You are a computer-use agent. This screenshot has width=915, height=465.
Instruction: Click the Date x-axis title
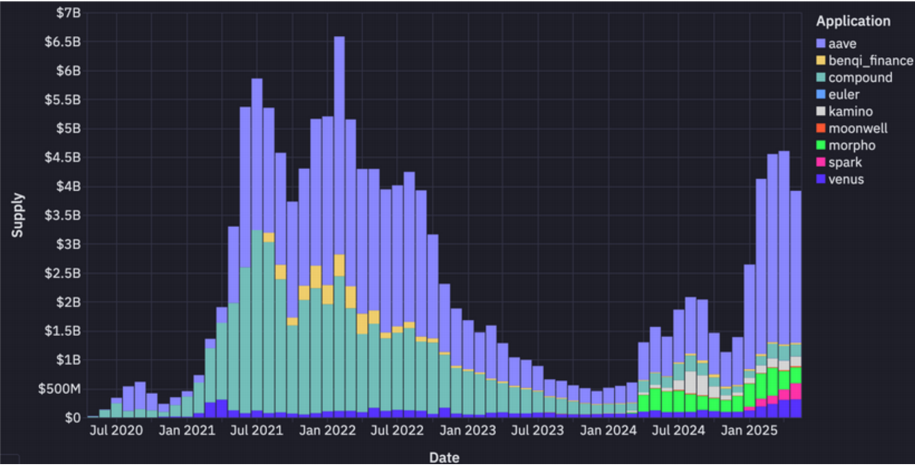pos(443,455)
